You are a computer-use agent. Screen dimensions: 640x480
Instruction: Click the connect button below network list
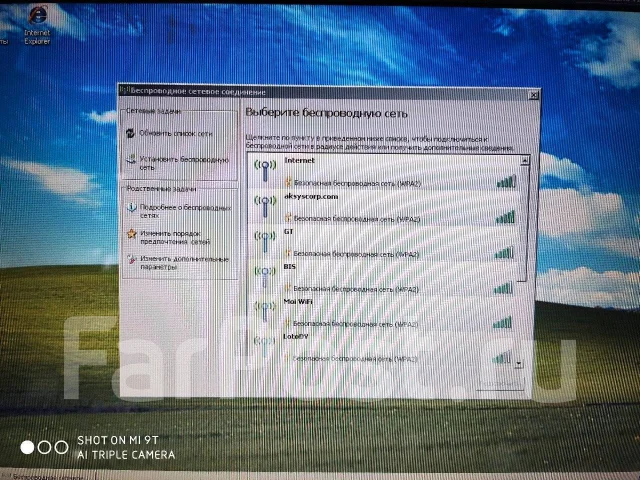pos(500,384)
